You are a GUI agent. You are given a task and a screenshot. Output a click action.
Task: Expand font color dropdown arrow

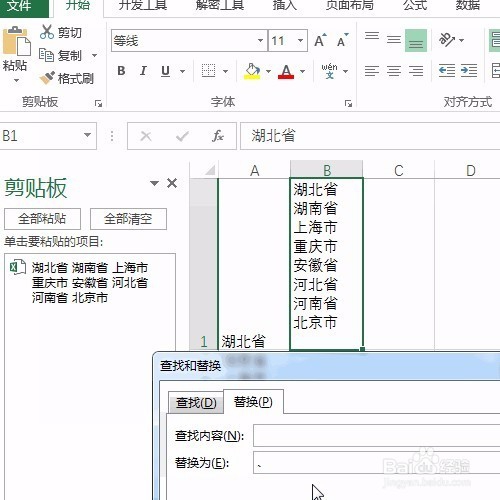(x=302, y=71)
